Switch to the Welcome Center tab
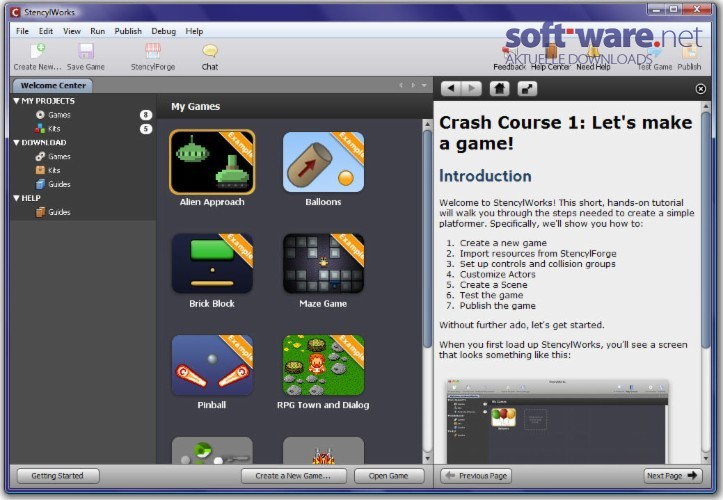Screen dimensions: 723x500 pyautogui.click(x=53, y=85)
